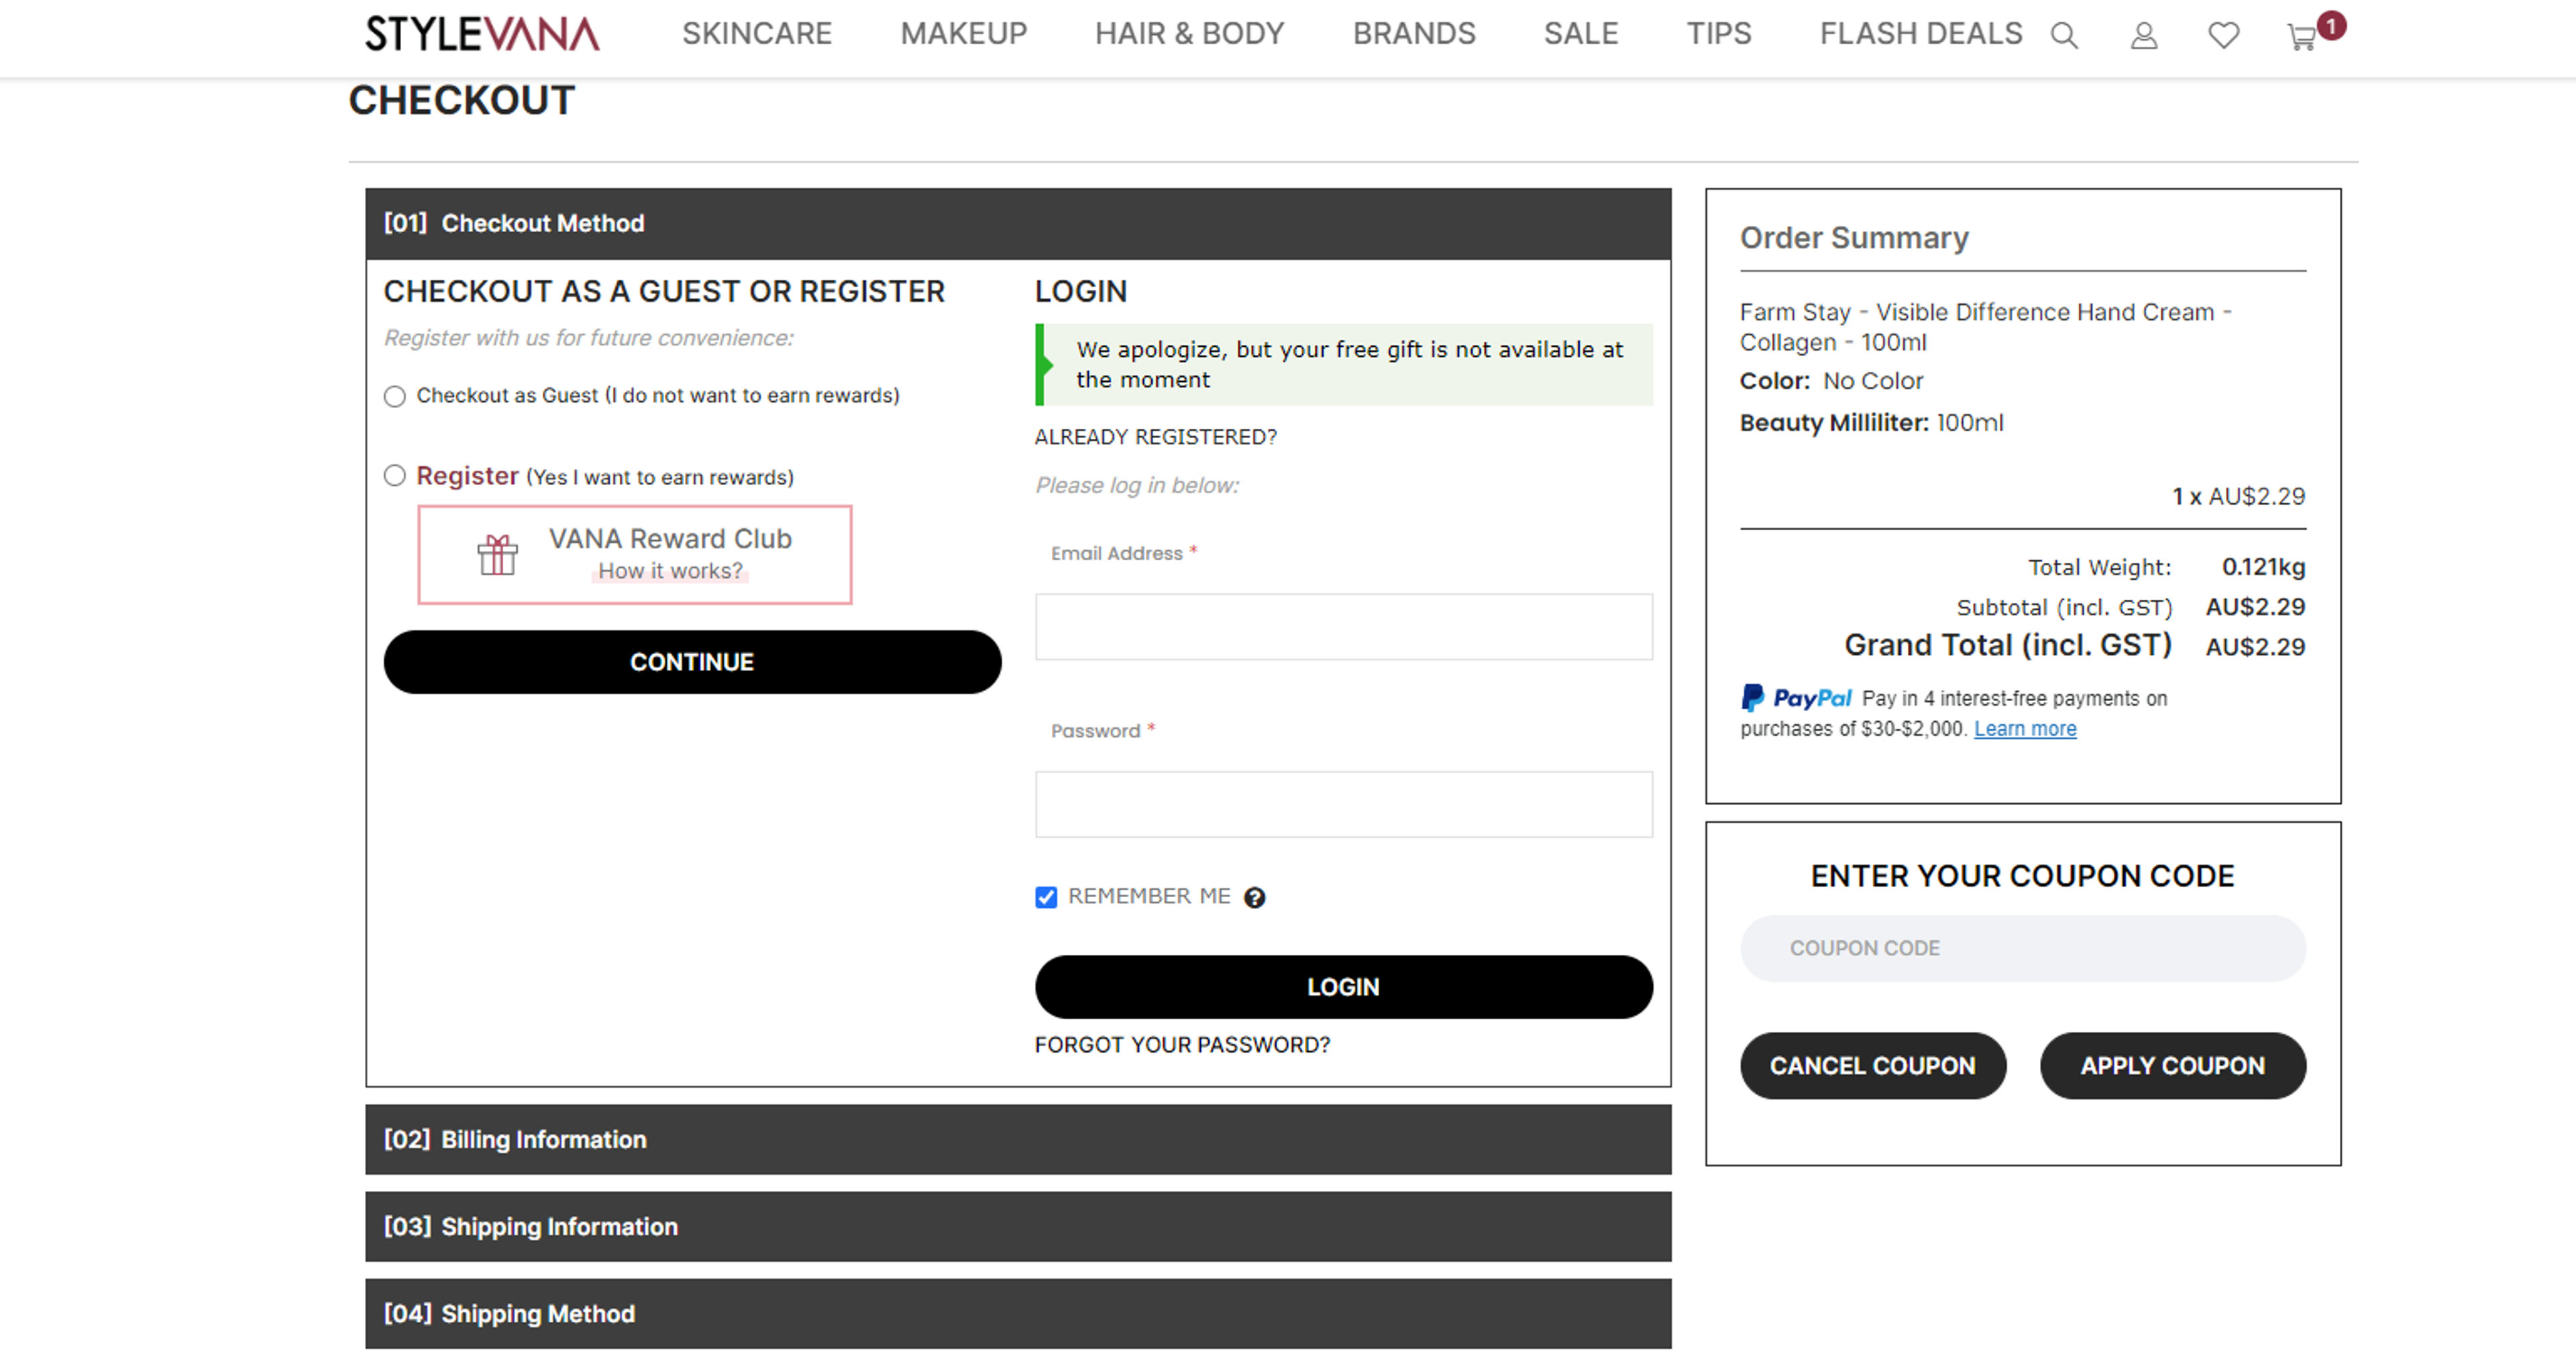Image resolution: width=2576 pixels, height=1352 pixels.
Task: Open PayPal Learn more link
Action: 2024,729
